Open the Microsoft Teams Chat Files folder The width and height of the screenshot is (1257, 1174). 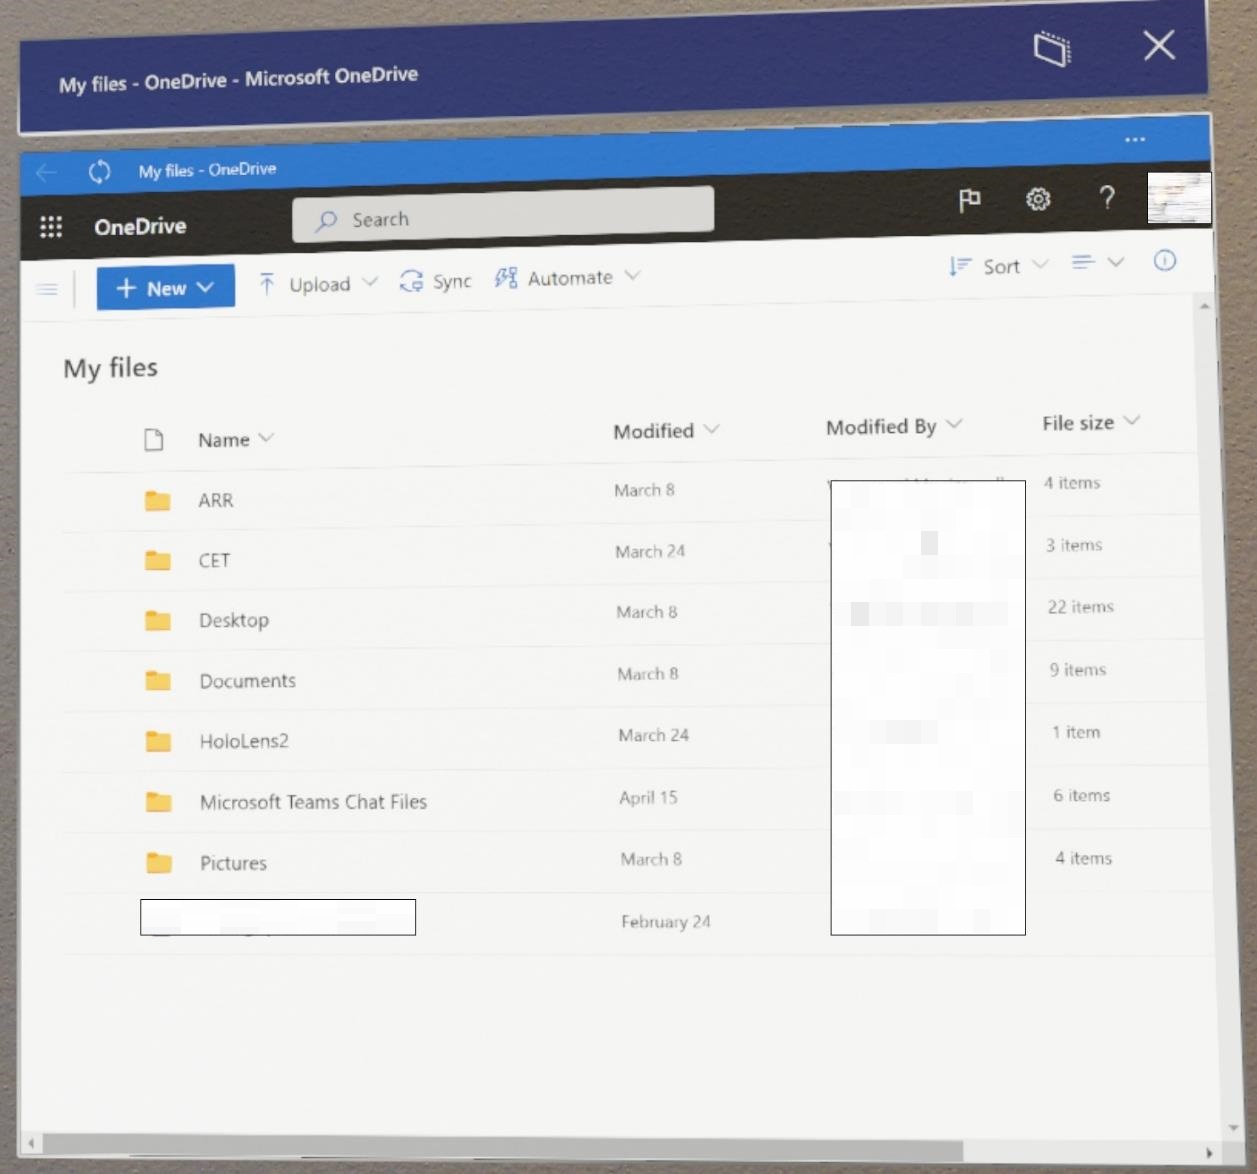[x=314, y=801]
